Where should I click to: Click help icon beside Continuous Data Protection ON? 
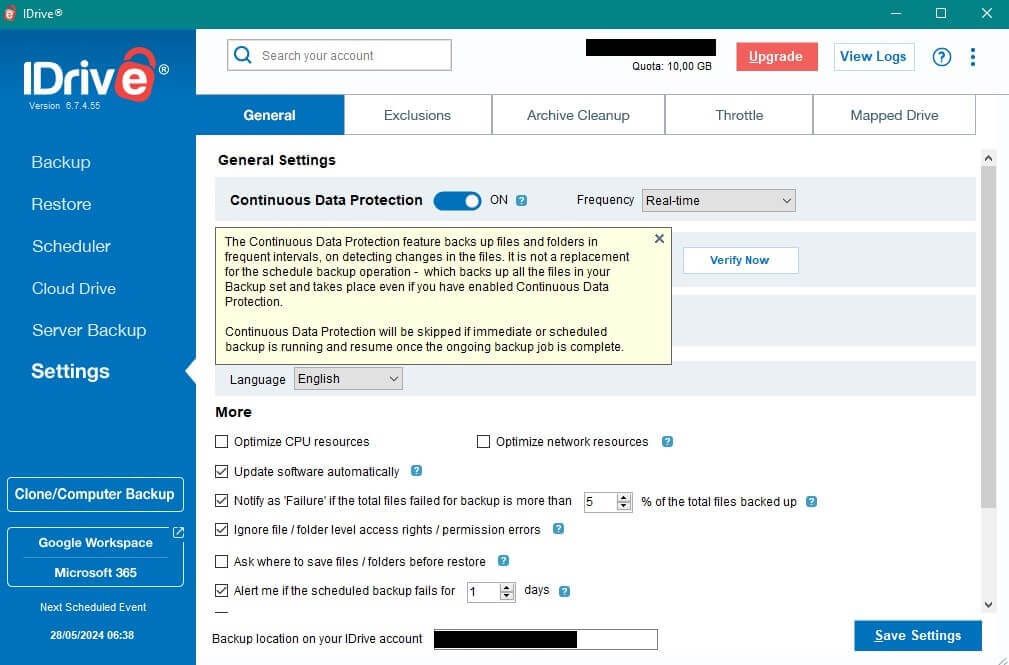click(522, 200)
